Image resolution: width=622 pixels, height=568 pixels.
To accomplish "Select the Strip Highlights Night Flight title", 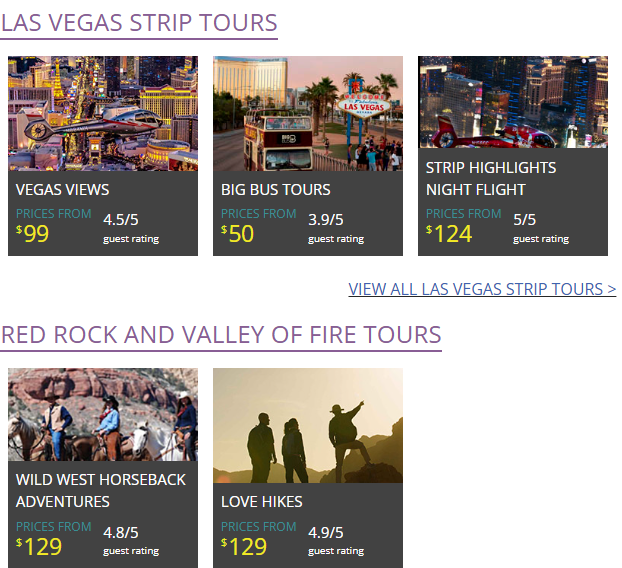I will (491, 178).
